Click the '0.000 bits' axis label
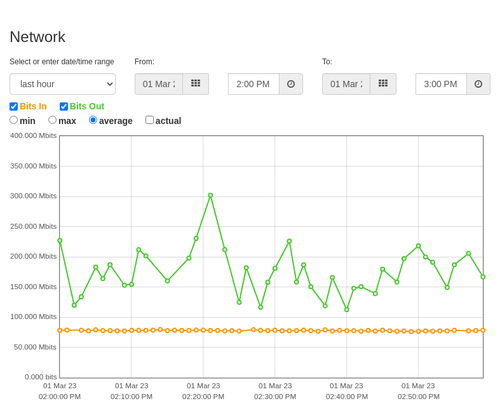 click(41, 377)
